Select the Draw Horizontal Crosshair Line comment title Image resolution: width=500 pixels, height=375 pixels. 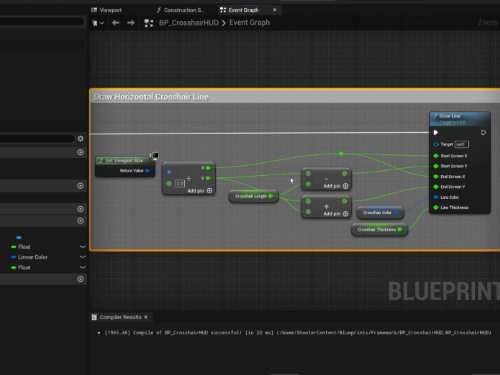(151, 97)
